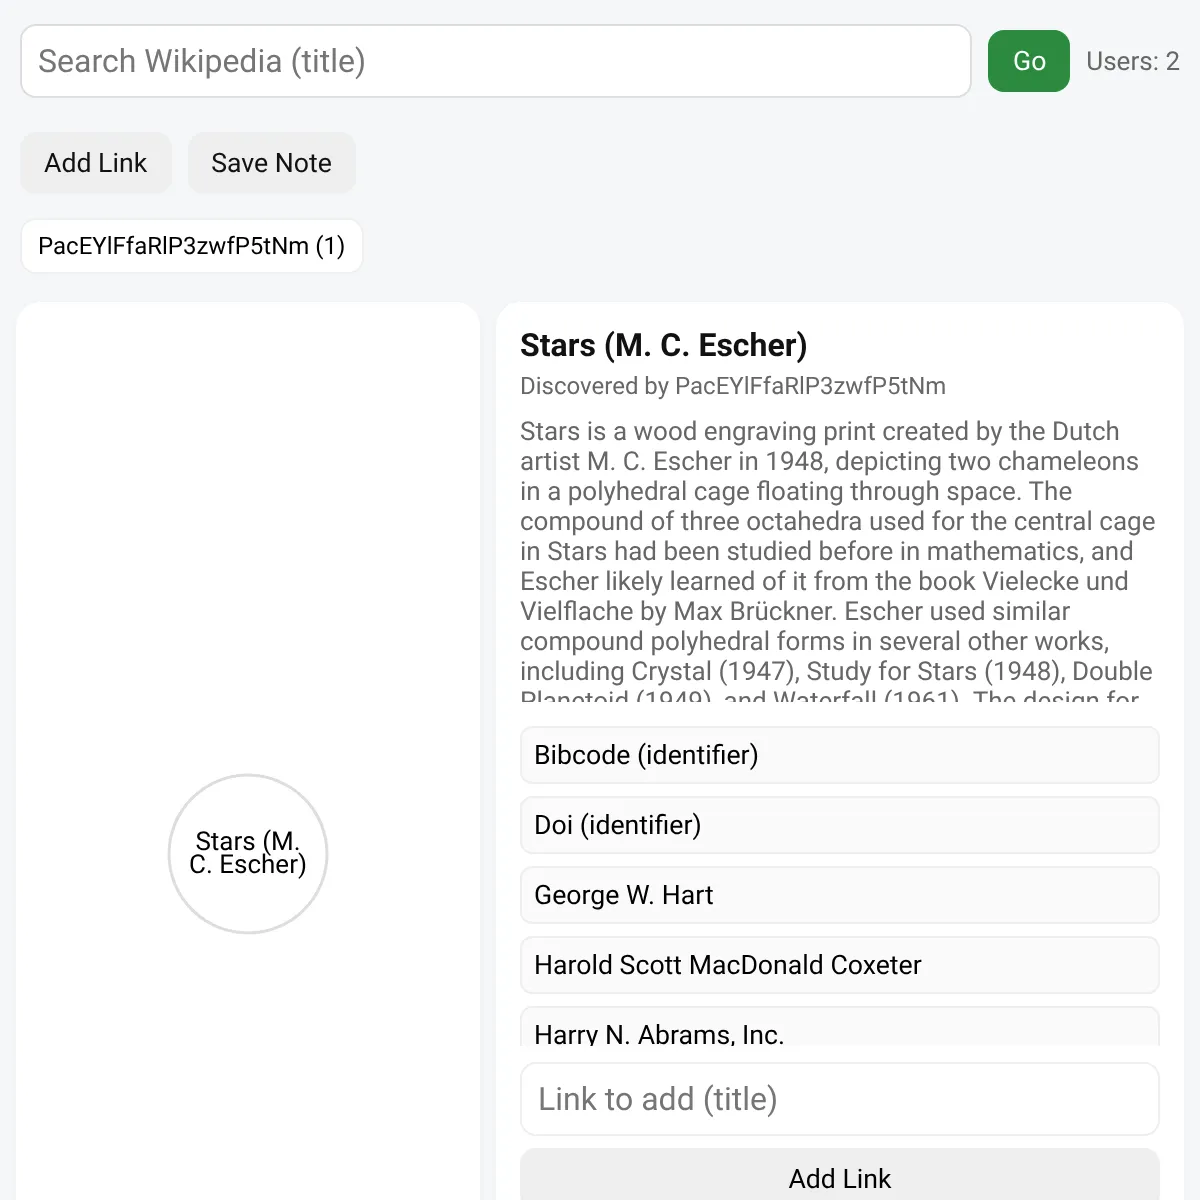Open the Doi (identifier) link

(x=840, y=825)
